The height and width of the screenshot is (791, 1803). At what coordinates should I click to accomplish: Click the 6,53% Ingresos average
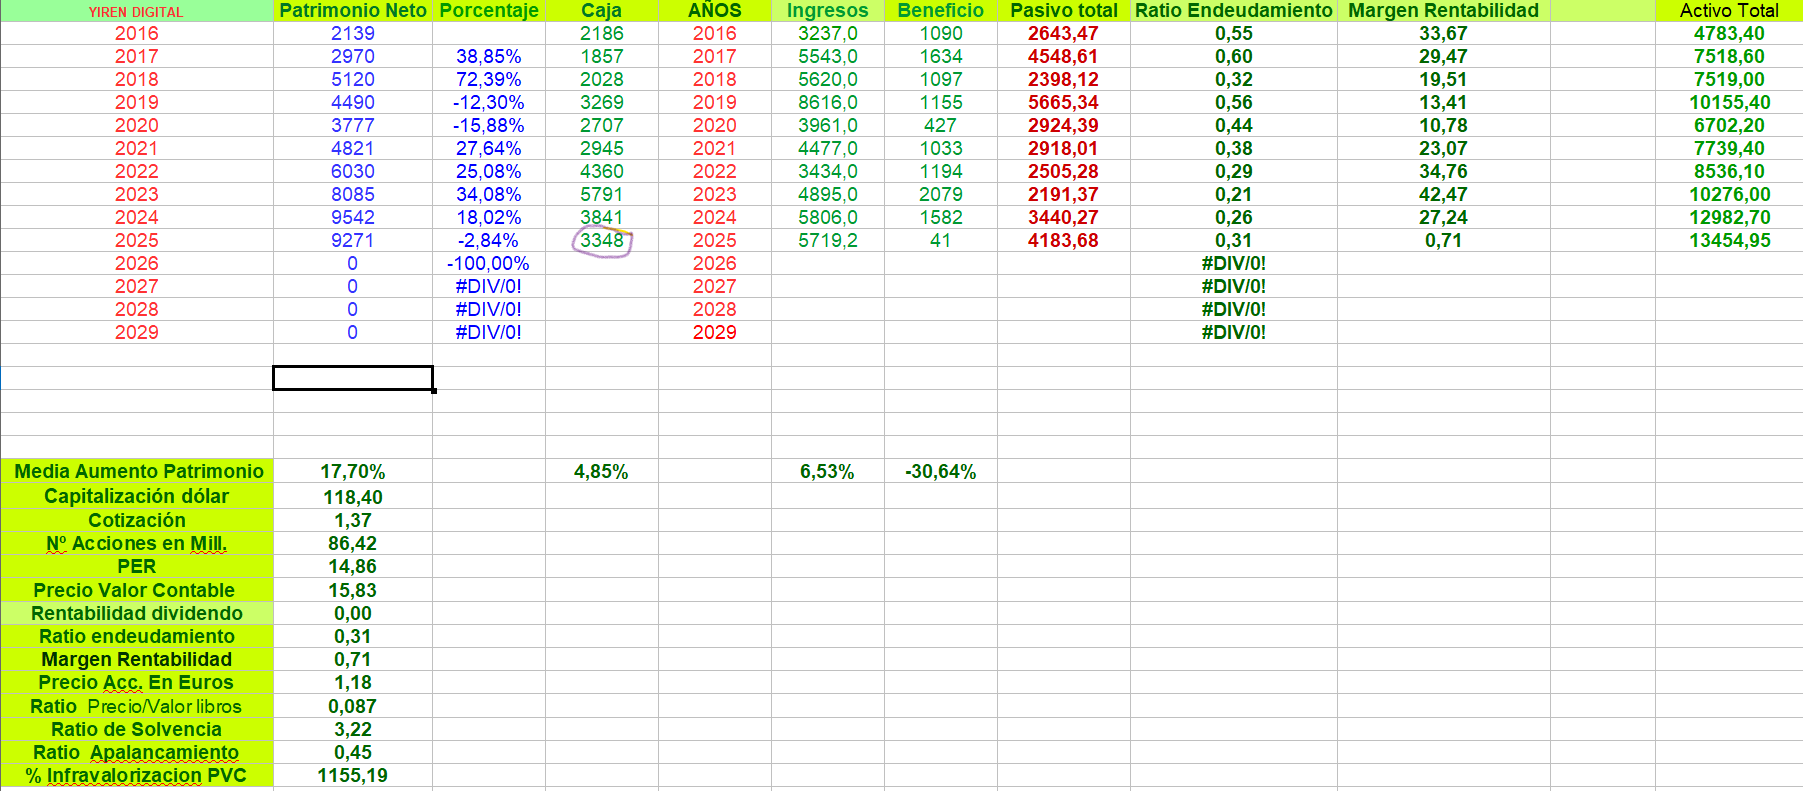[x=828, y=471]
